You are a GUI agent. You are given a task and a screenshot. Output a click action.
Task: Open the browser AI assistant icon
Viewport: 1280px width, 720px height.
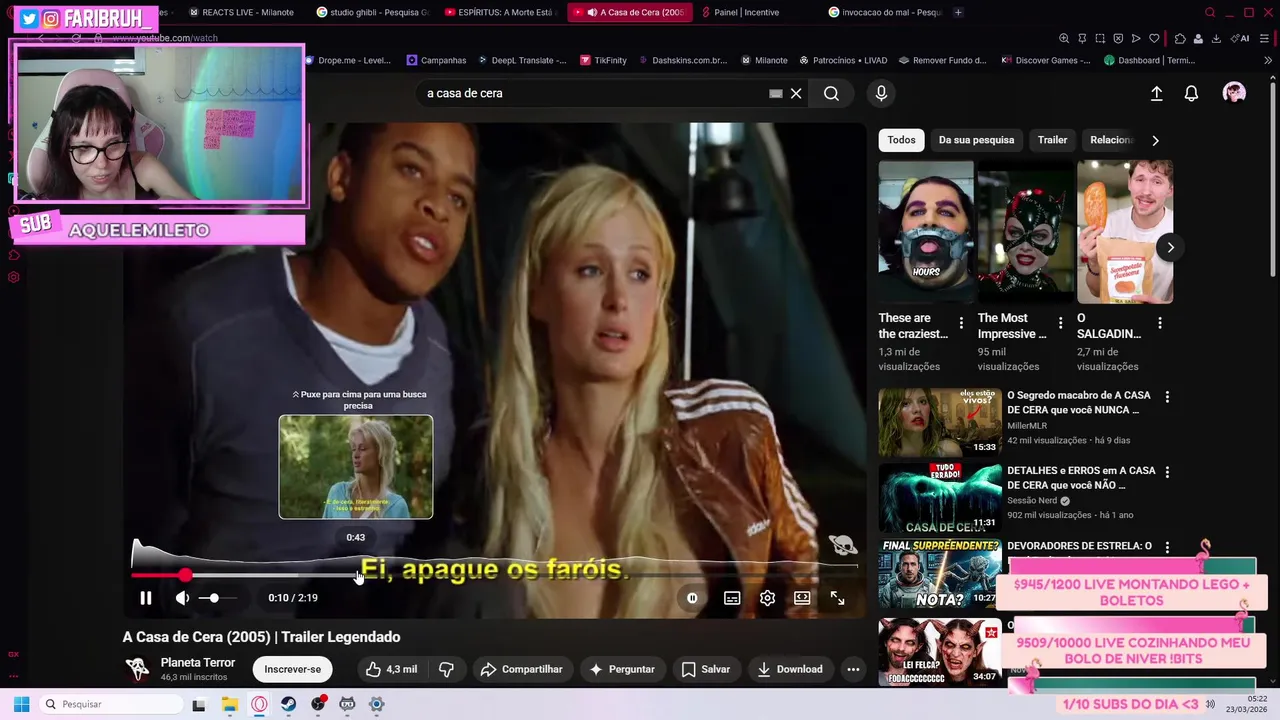1241,38
